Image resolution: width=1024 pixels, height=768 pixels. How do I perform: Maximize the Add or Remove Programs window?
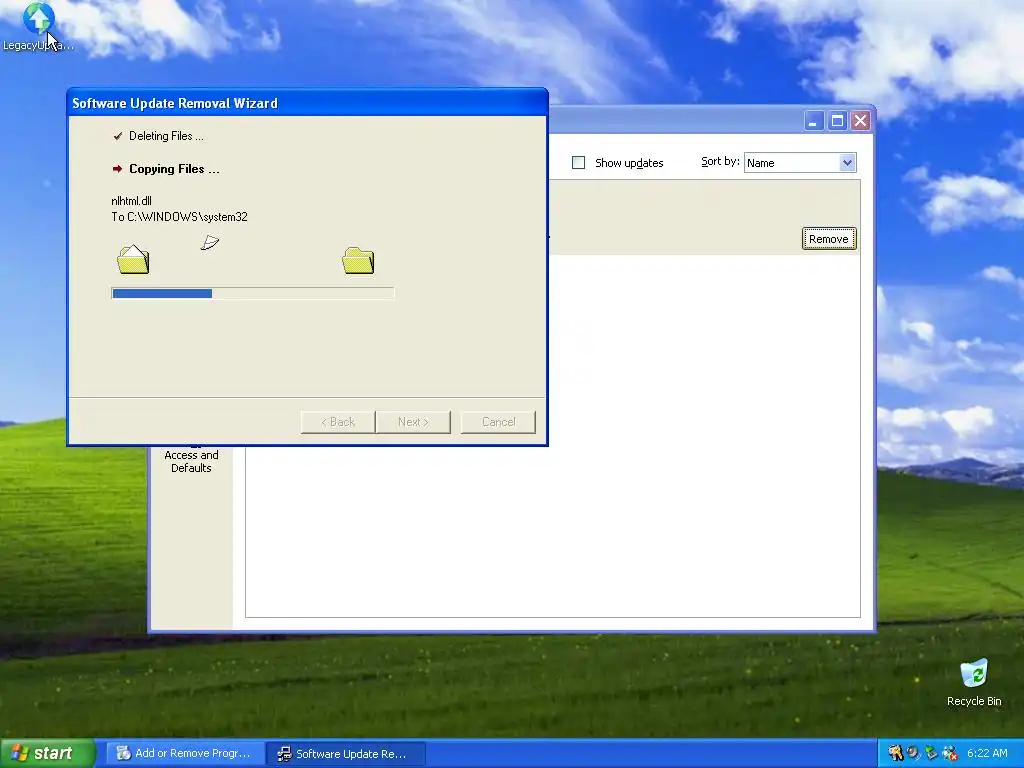(x=837, y=121)
